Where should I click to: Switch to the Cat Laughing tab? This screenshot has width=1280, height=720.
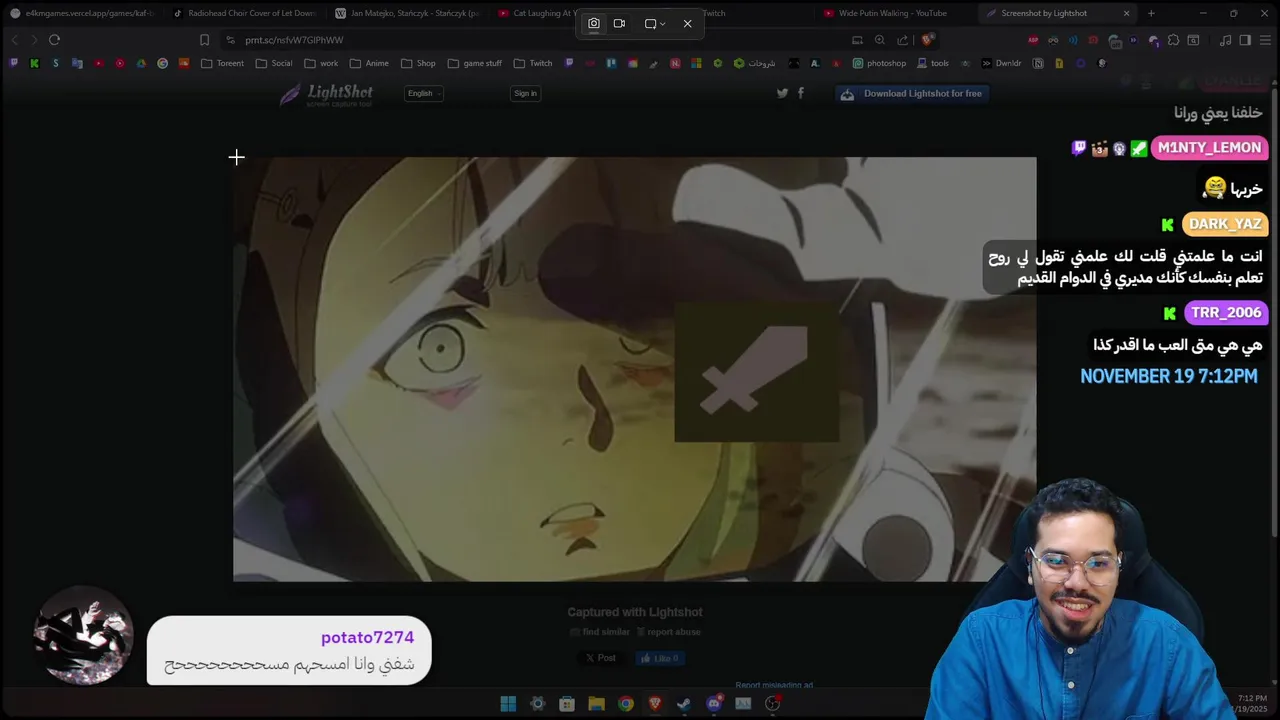coord(535,13)
